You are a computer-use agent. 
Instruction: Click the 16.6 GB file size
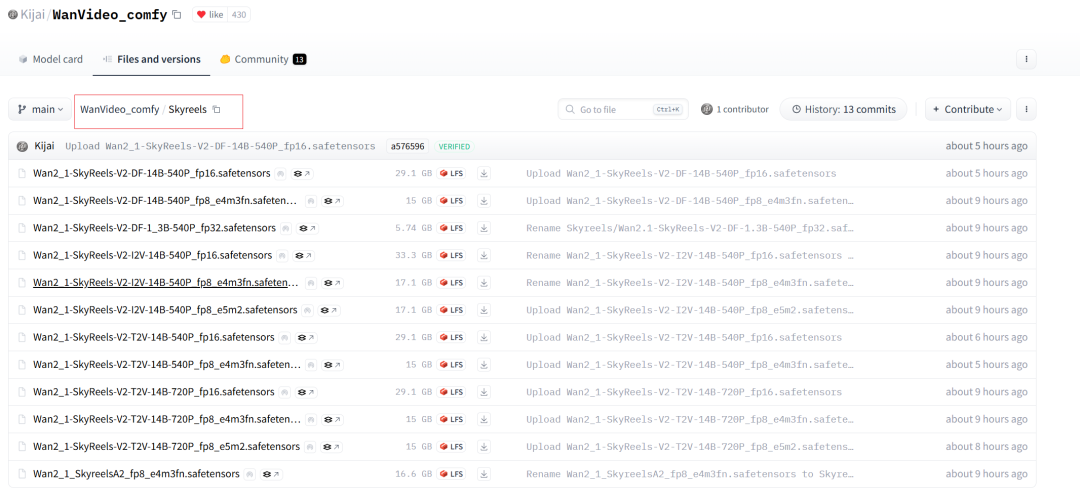413,474
